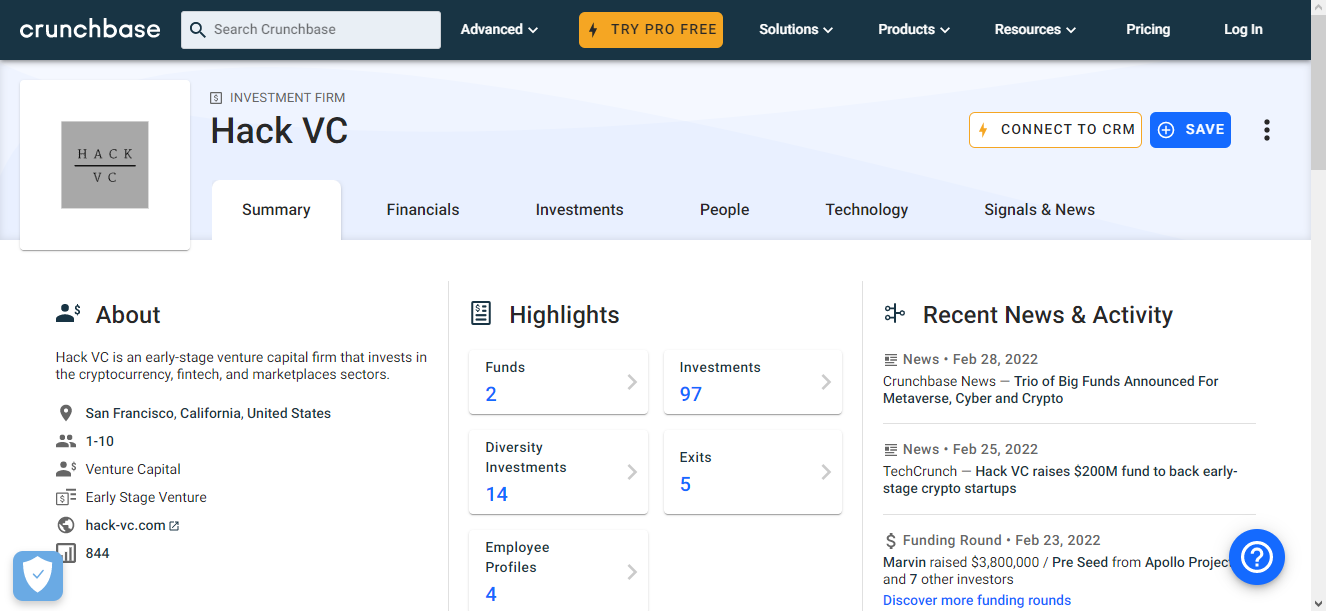Click the Investment Firm dollar badge icon
1326x611 pixels.
(216, 98)
